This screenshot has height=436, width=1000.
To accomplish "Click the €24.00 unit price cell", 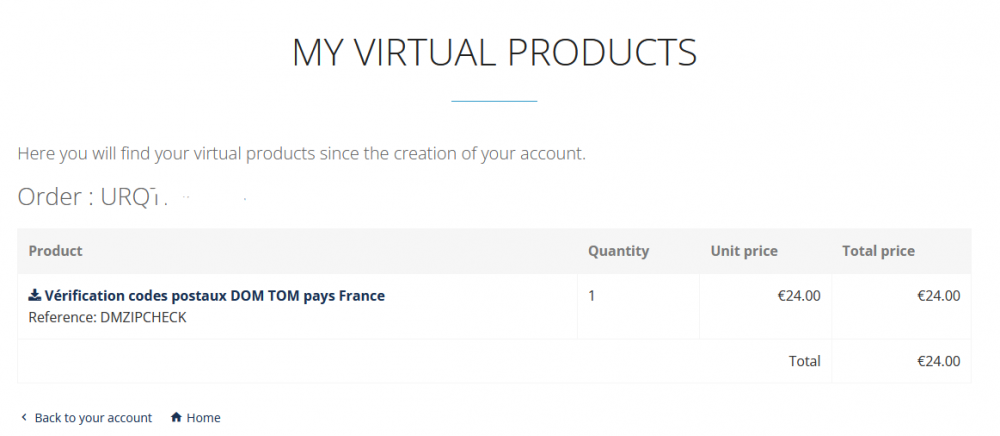I will tap(798, 296).
